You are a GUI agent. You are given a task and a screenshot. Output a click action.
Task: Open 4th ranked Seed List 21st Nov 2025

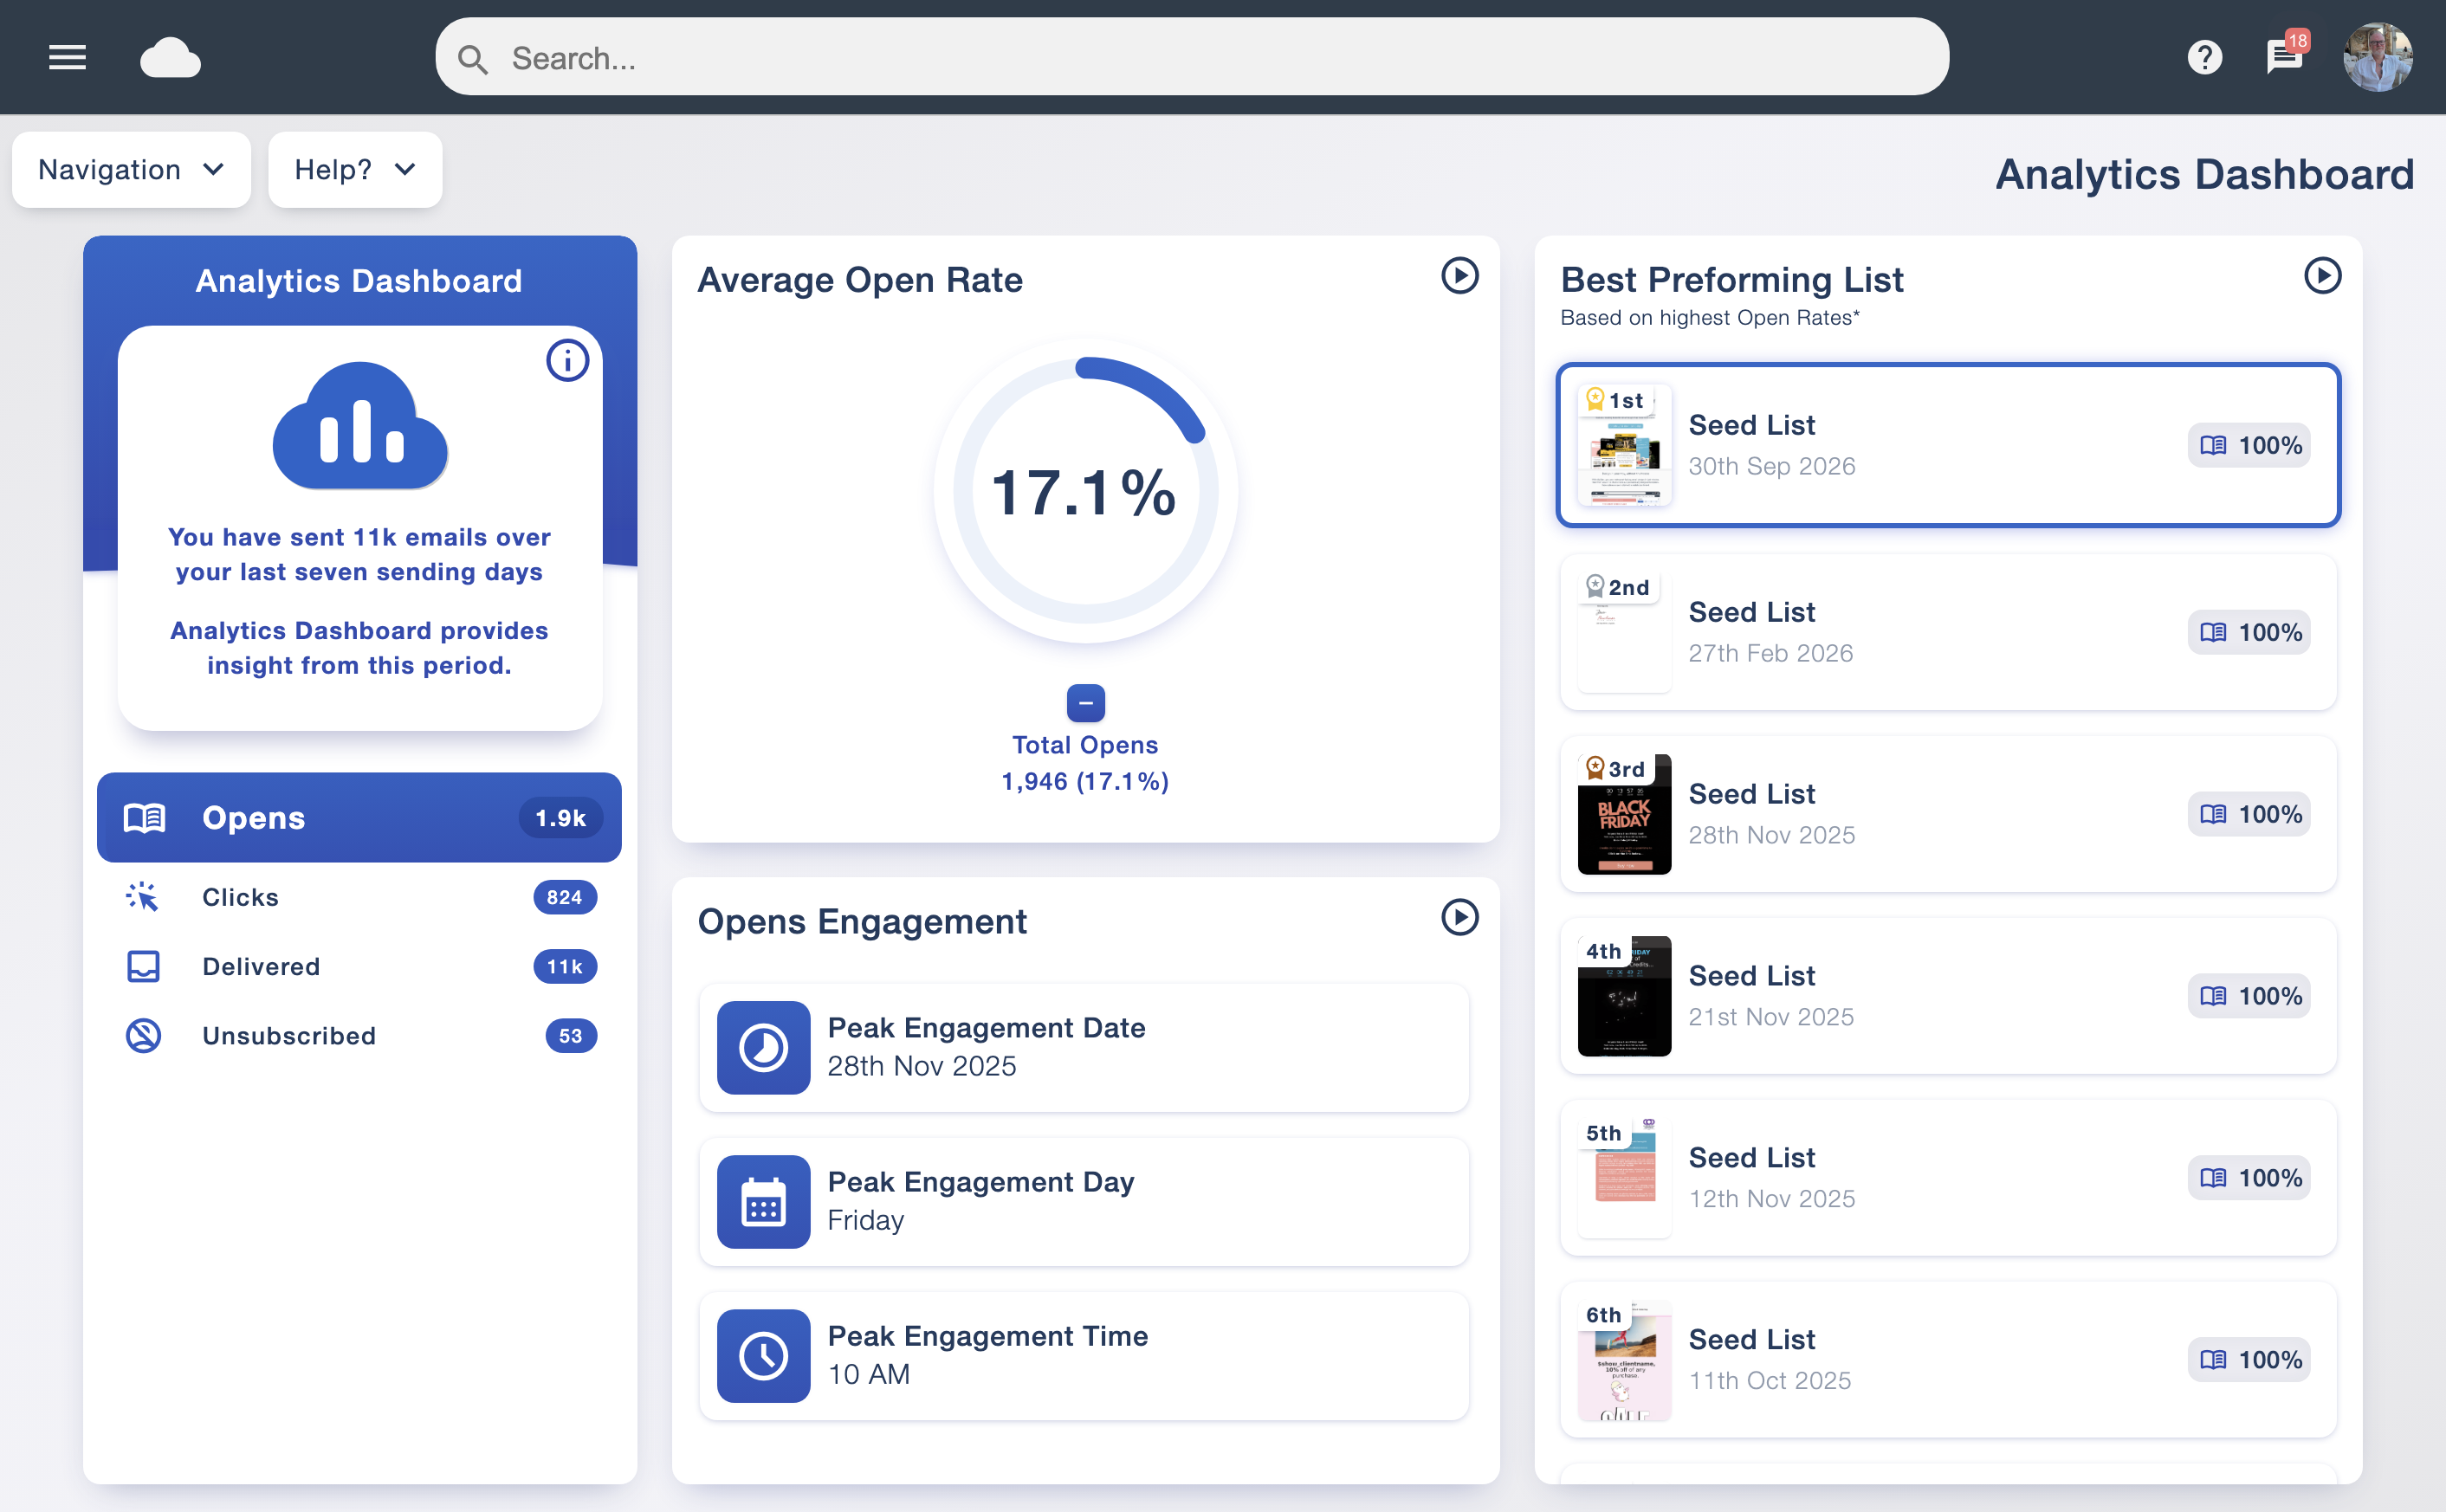1948,996
